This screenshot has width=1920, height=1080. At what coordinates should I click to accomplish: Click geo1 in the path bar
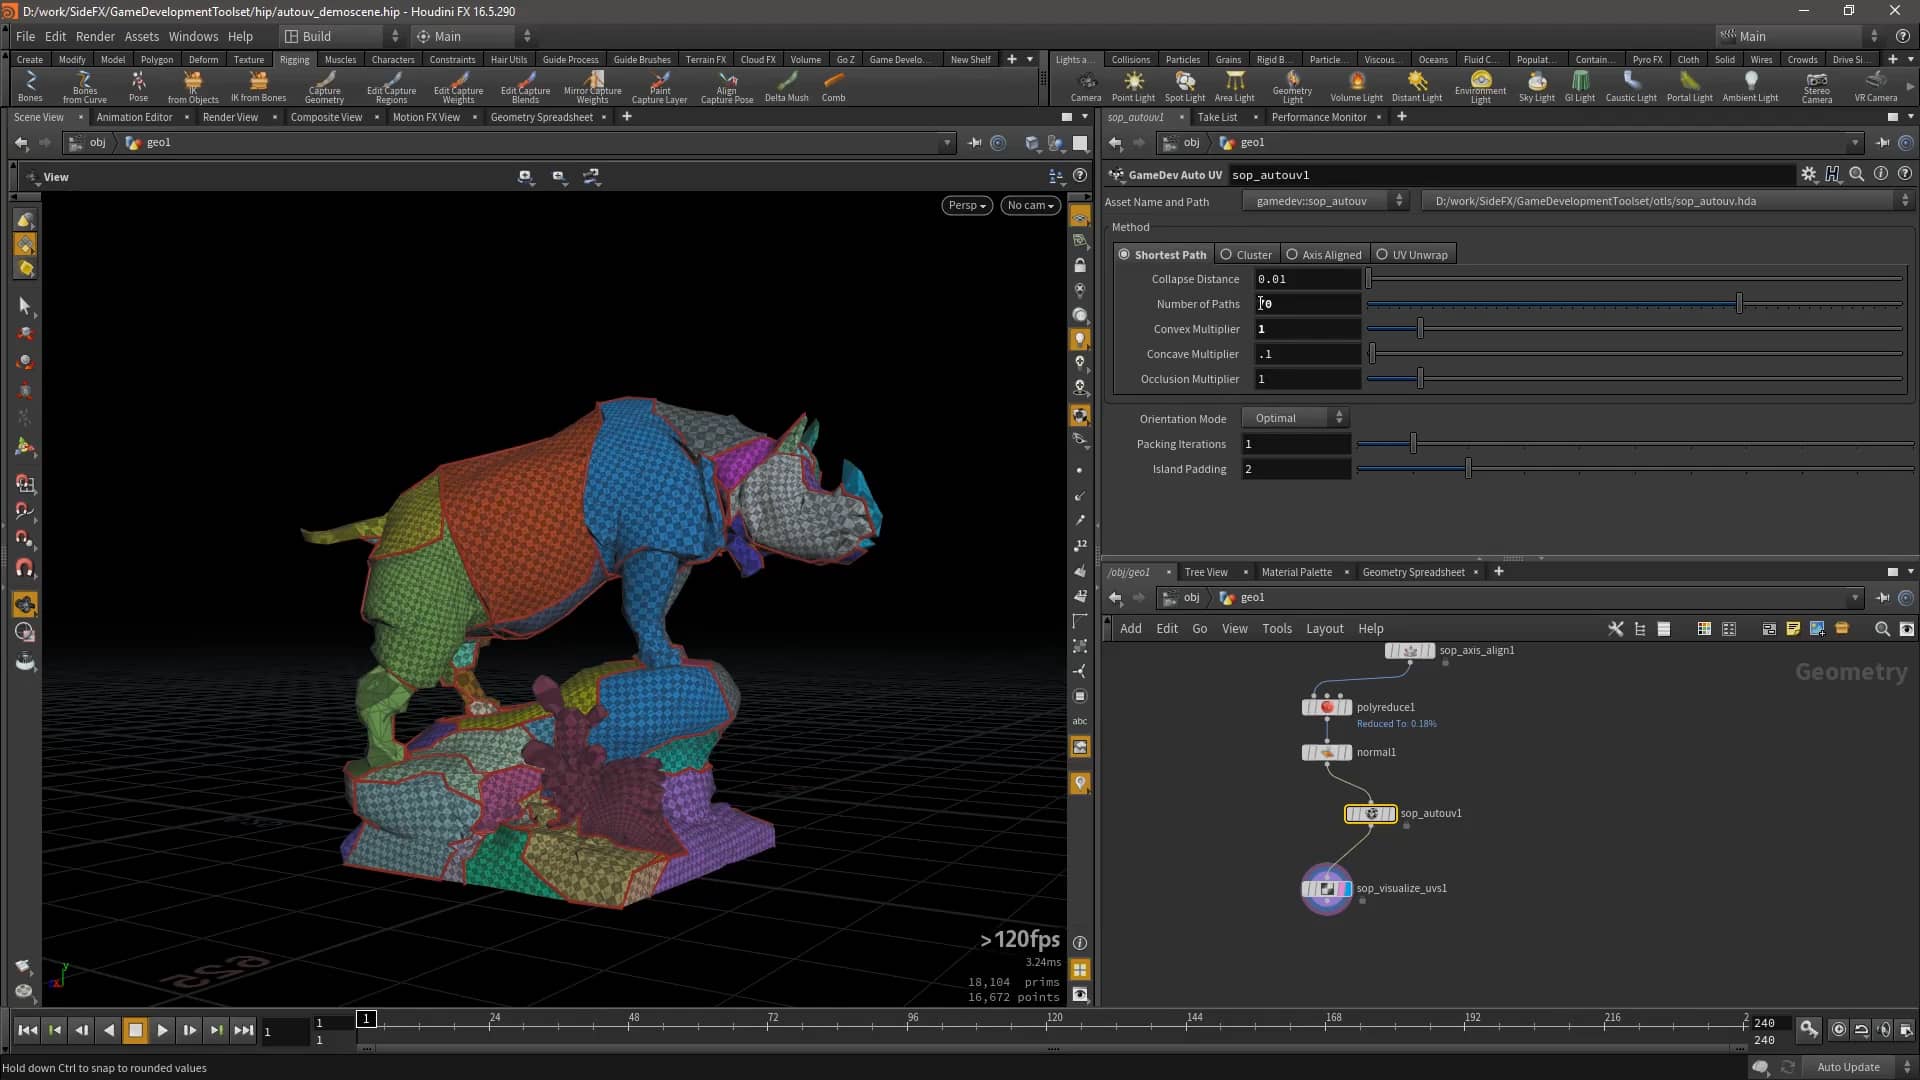pos(157,142)
